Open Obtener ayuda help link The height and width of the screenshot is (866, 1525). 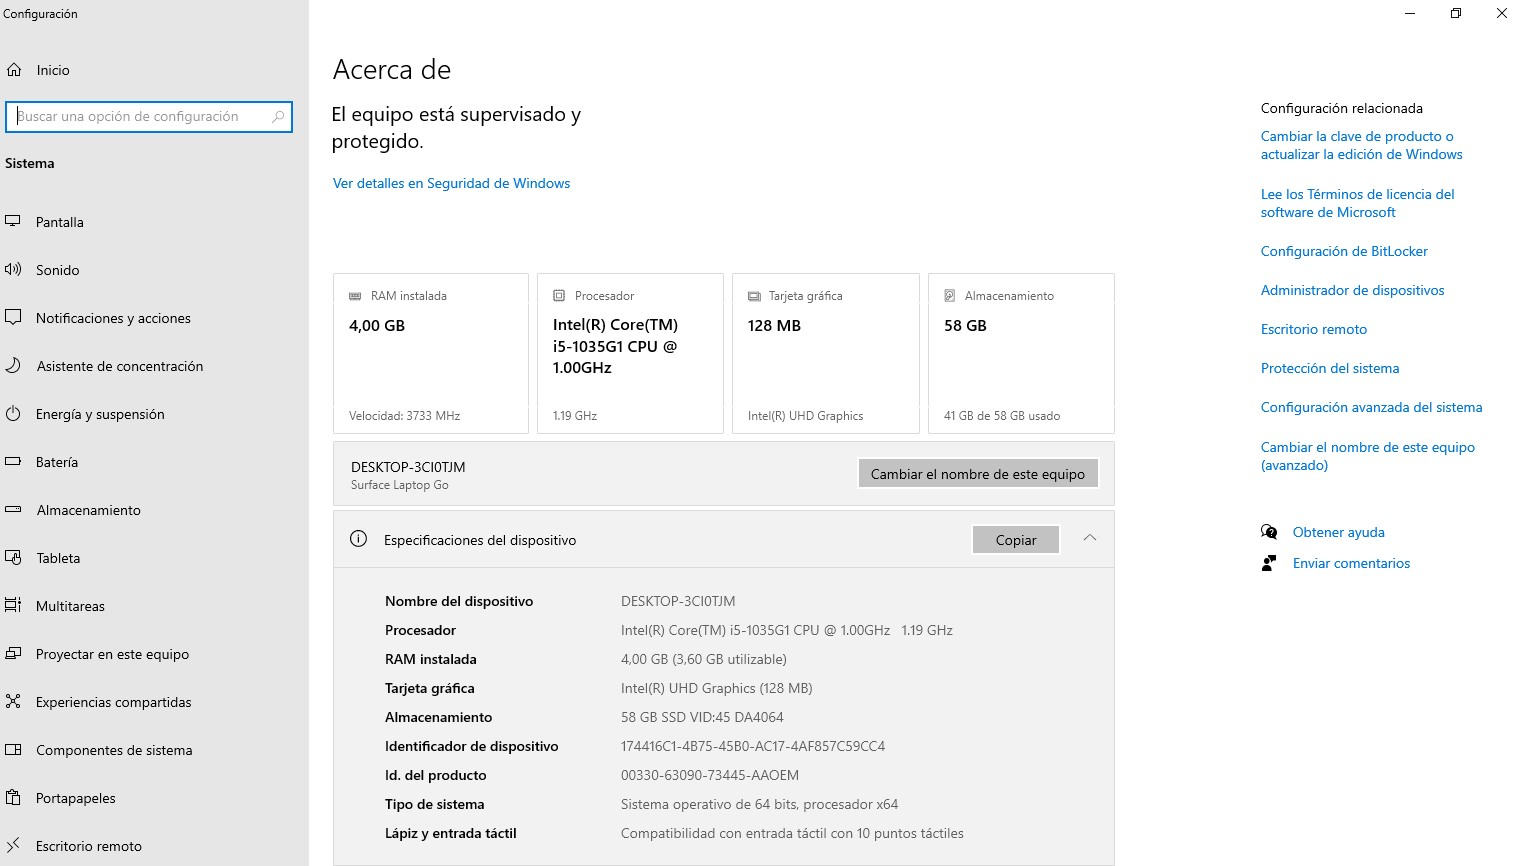(1338, 532)
